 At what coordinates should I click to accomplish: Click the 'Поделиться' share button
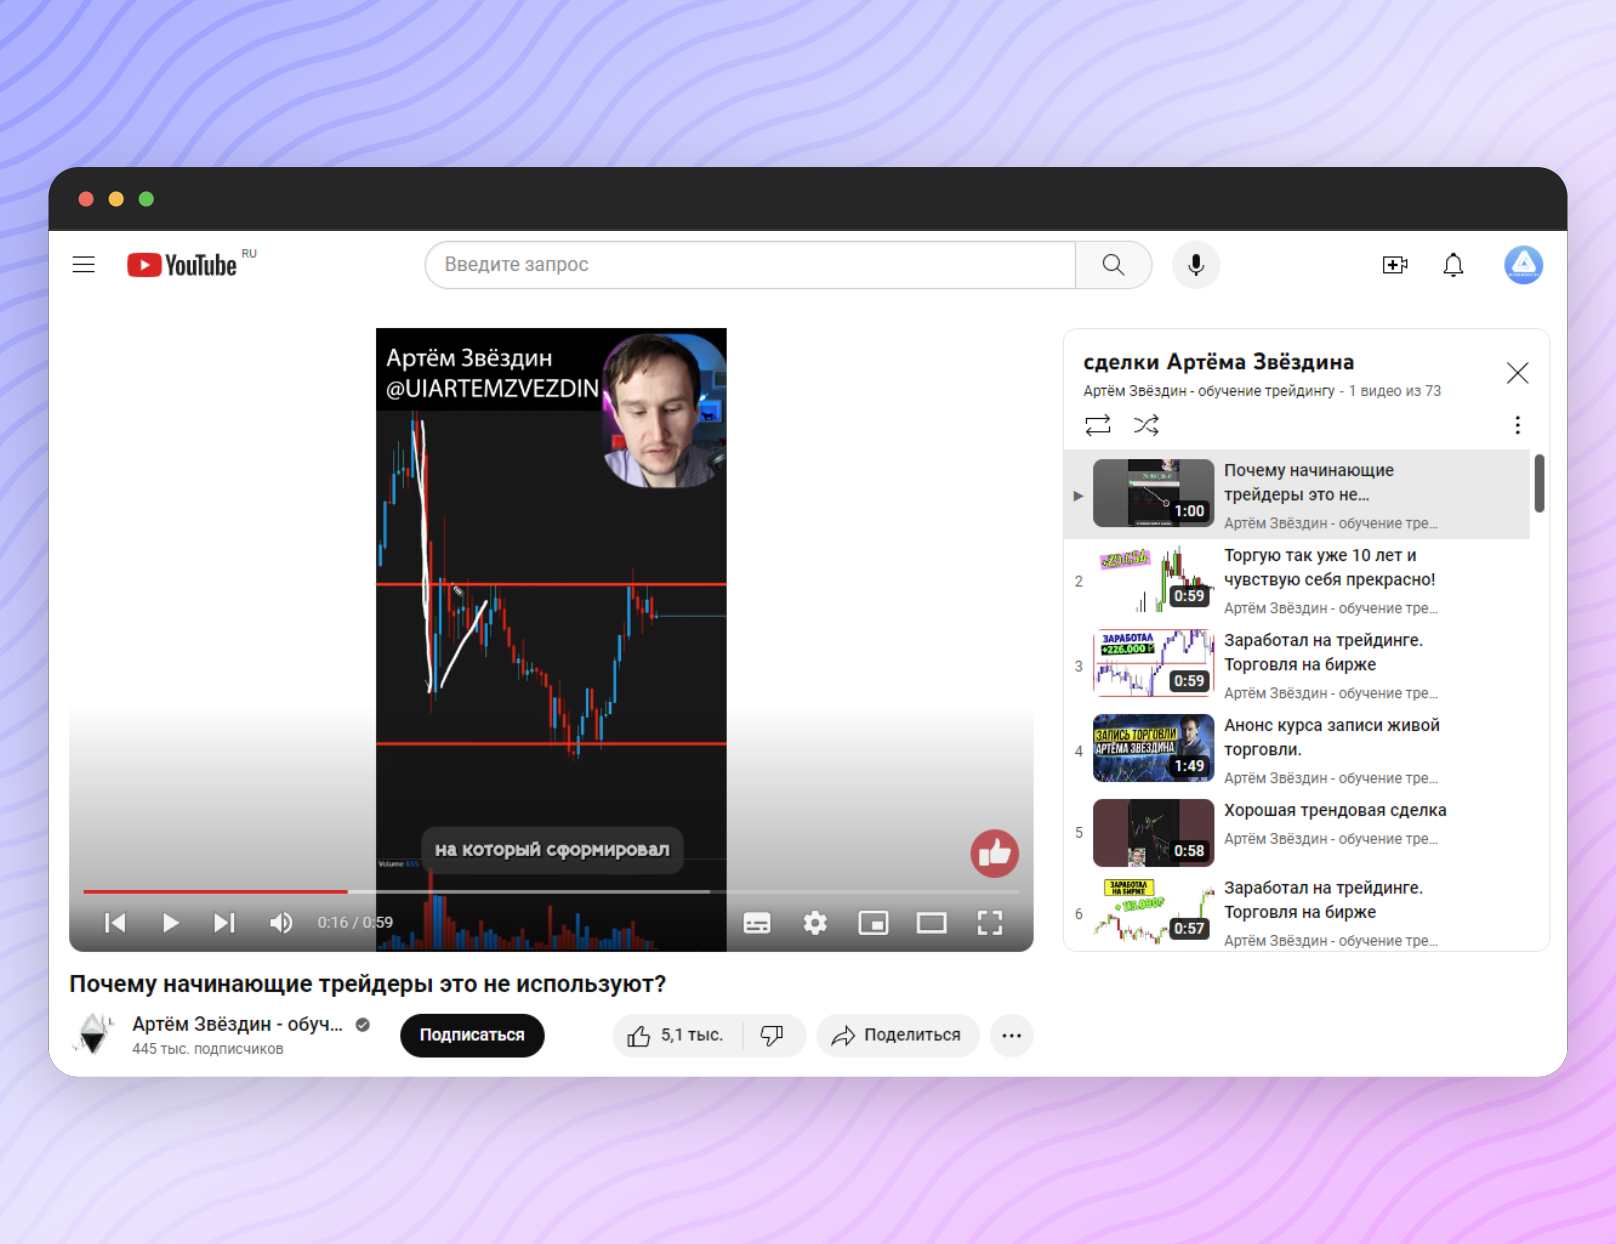[897, 1035]
